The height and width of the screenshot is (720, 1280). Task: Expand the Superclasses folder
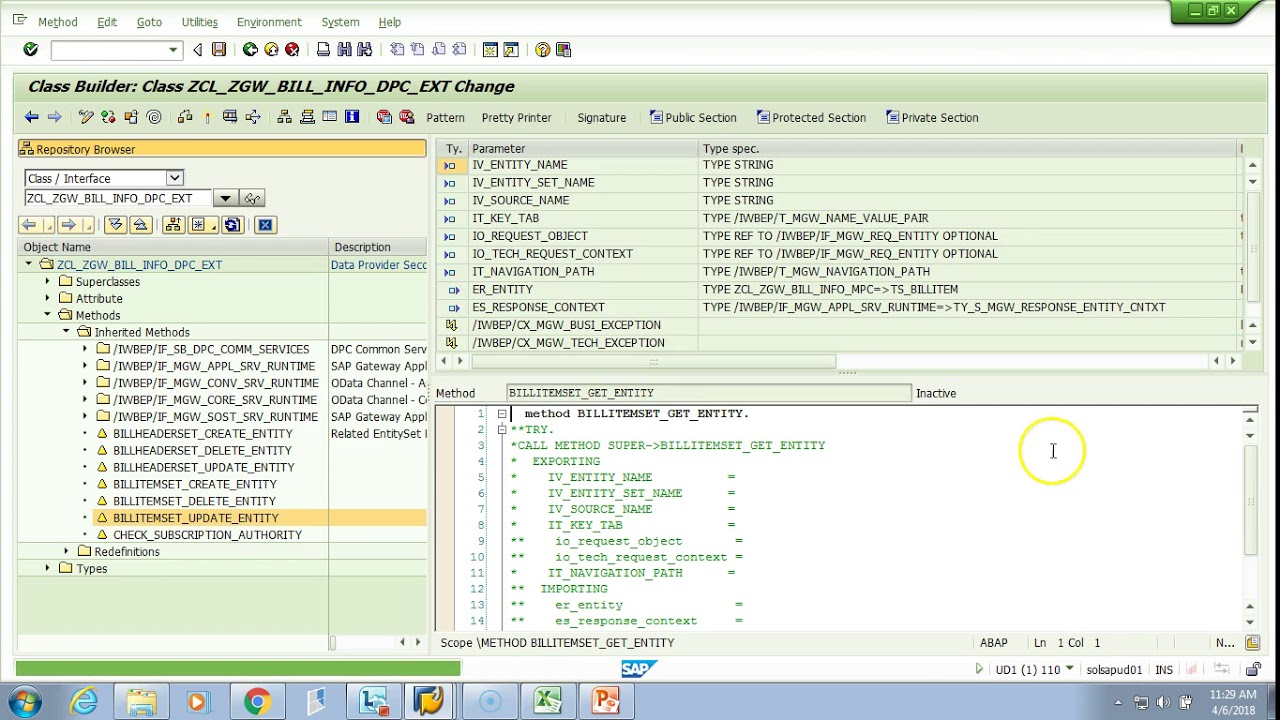click(47, 281)
